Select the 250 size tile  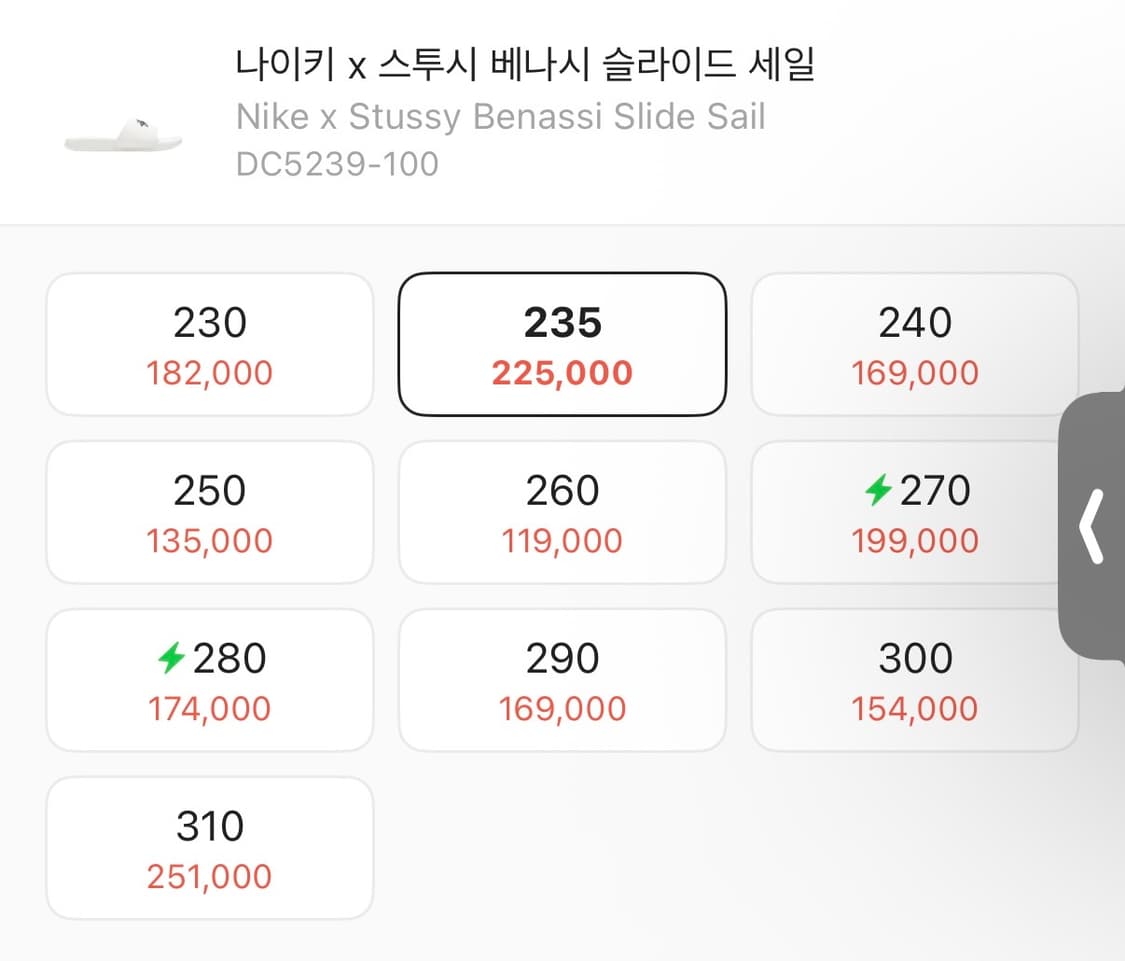tap(210, 512)
